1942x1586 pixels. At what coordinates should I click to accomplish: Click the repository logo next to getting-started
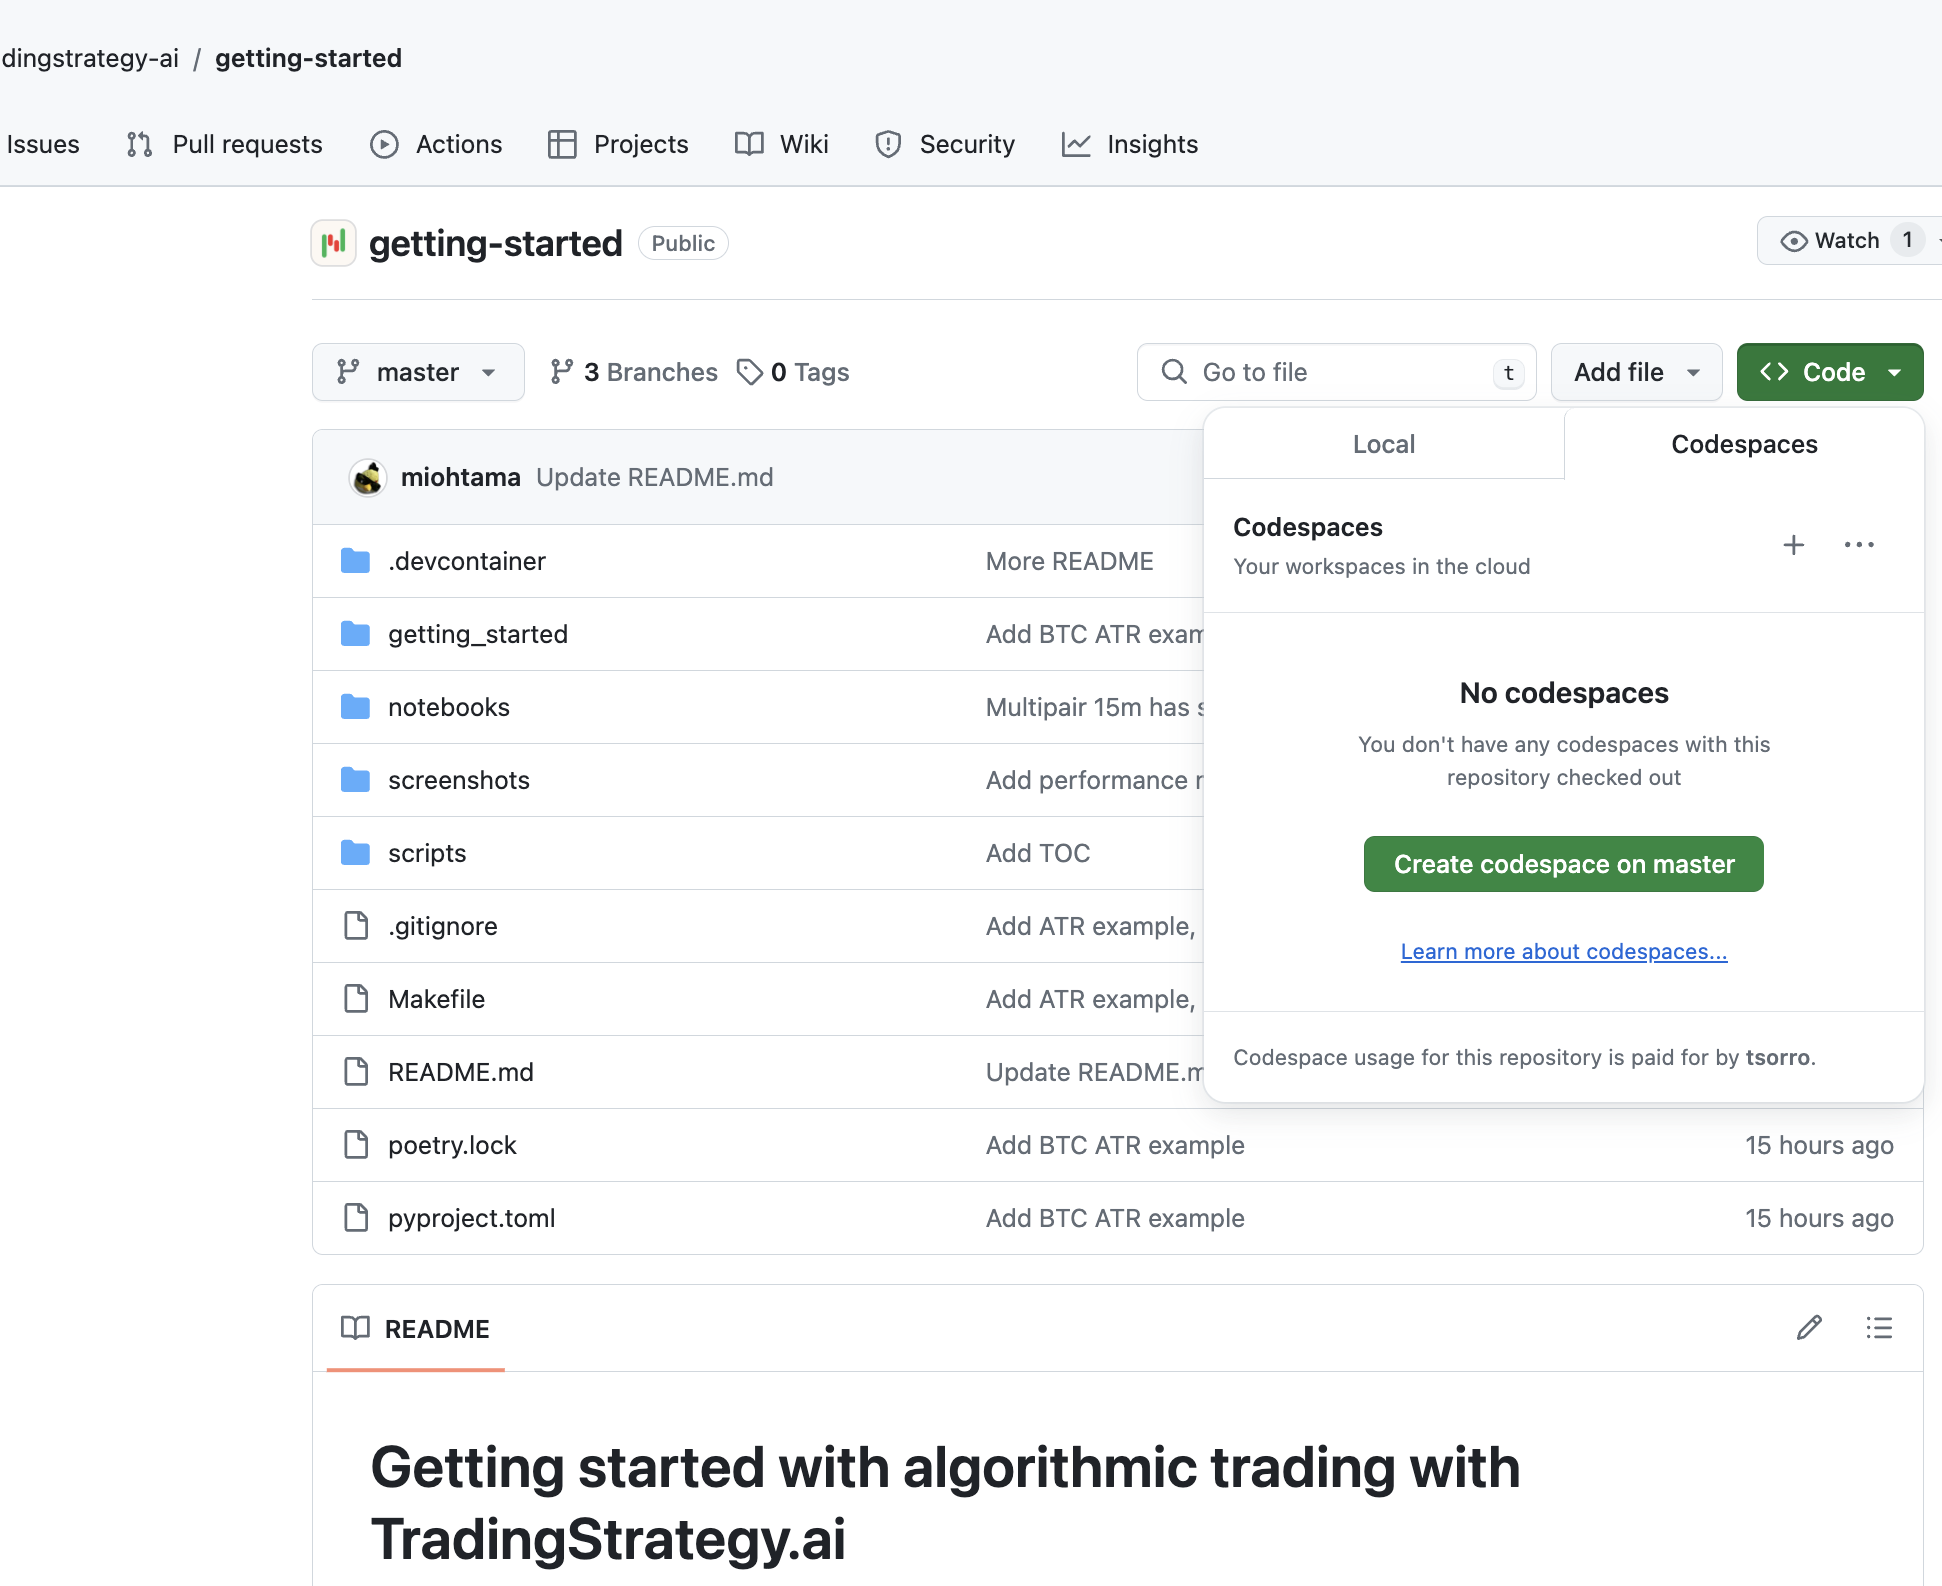(334, 243)
